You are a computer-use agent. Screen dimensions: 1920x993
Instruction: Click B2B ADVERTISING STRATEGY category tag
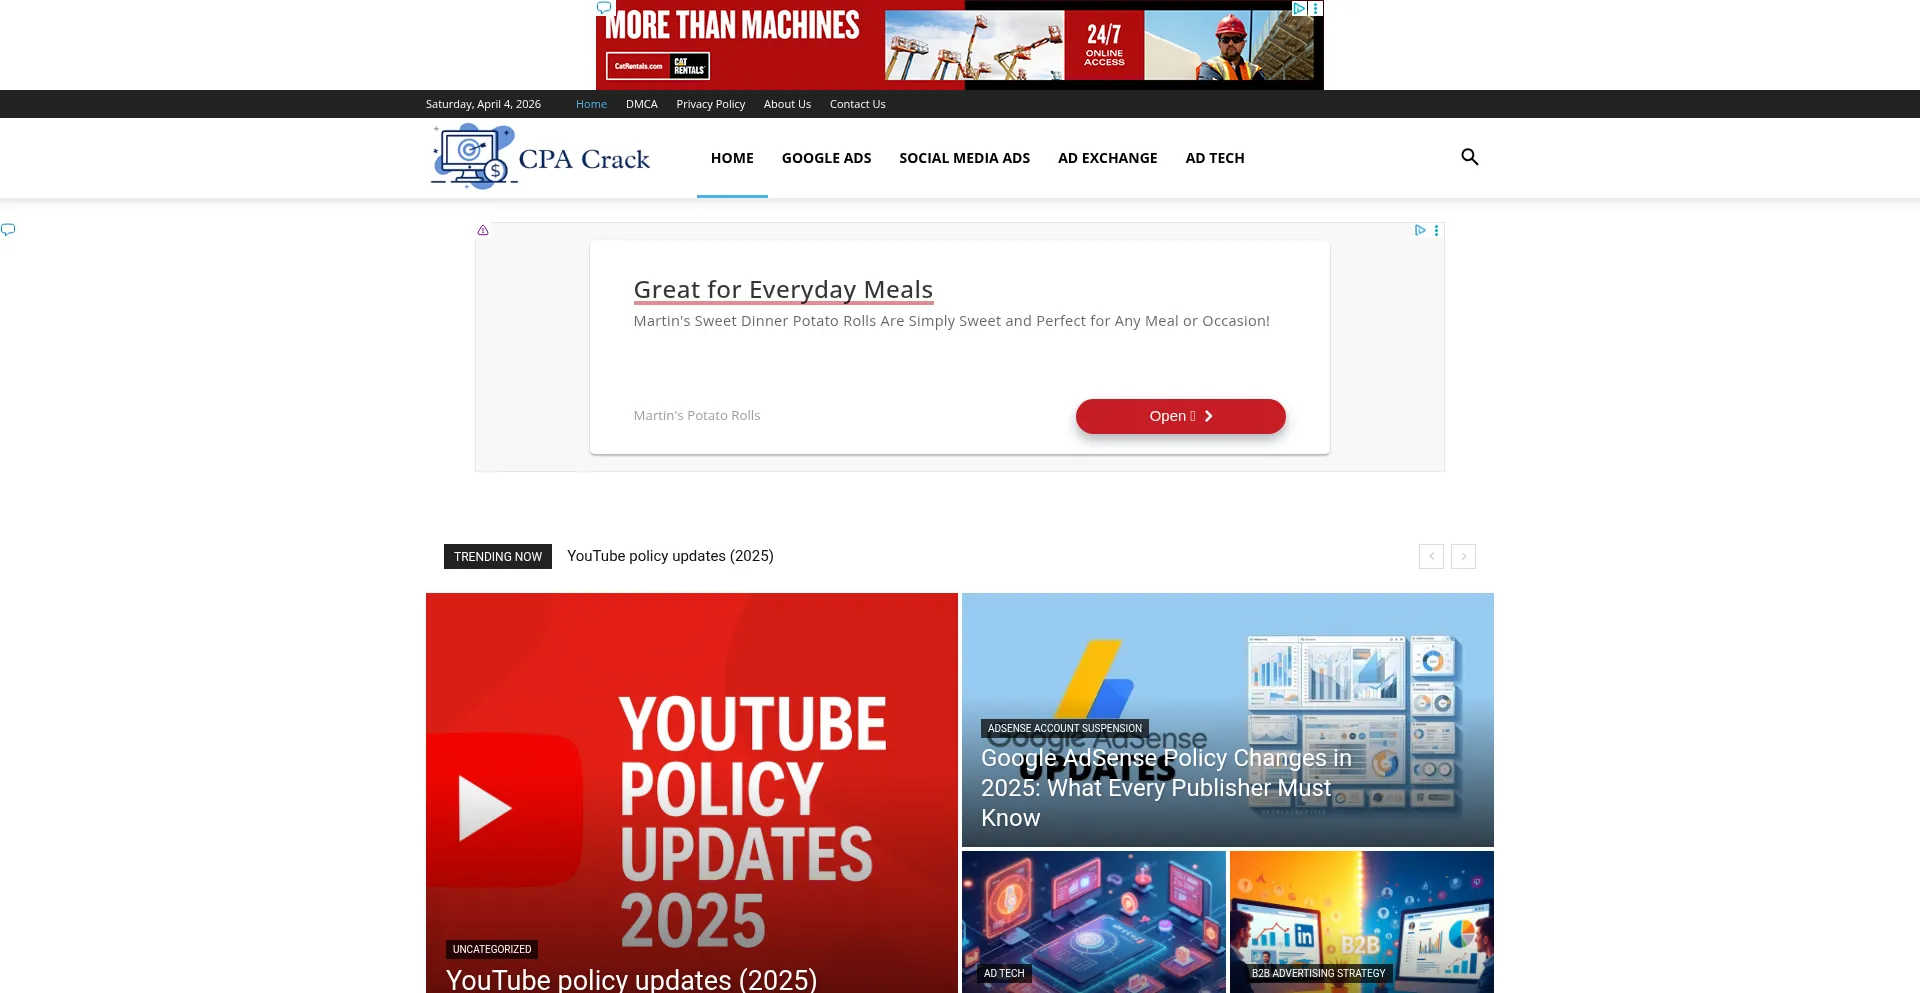(1318, 973)
